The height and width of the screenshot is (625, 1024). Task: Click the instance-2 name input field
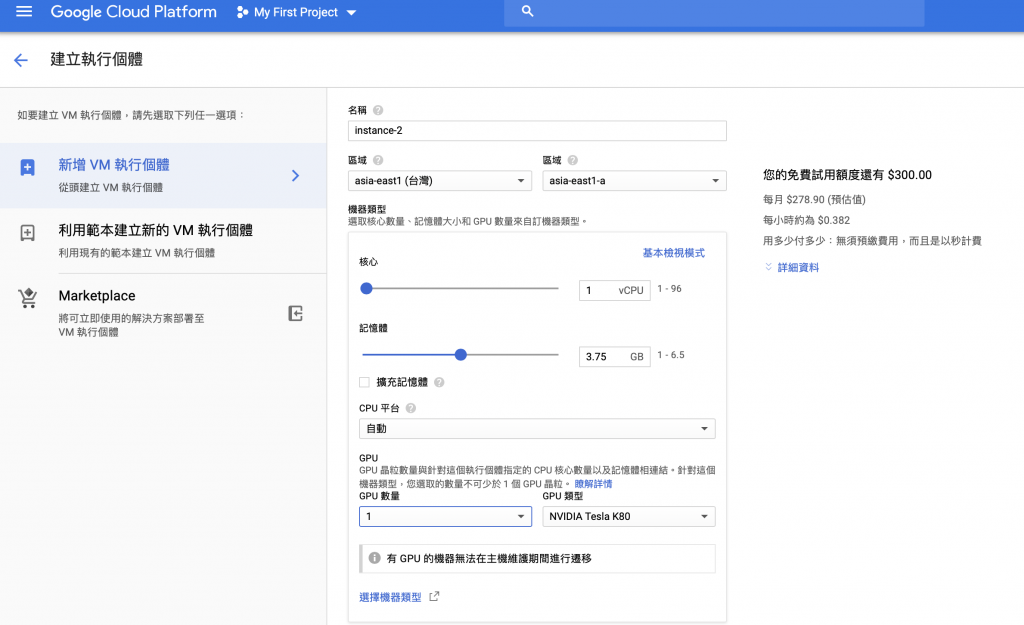point(537,131)
